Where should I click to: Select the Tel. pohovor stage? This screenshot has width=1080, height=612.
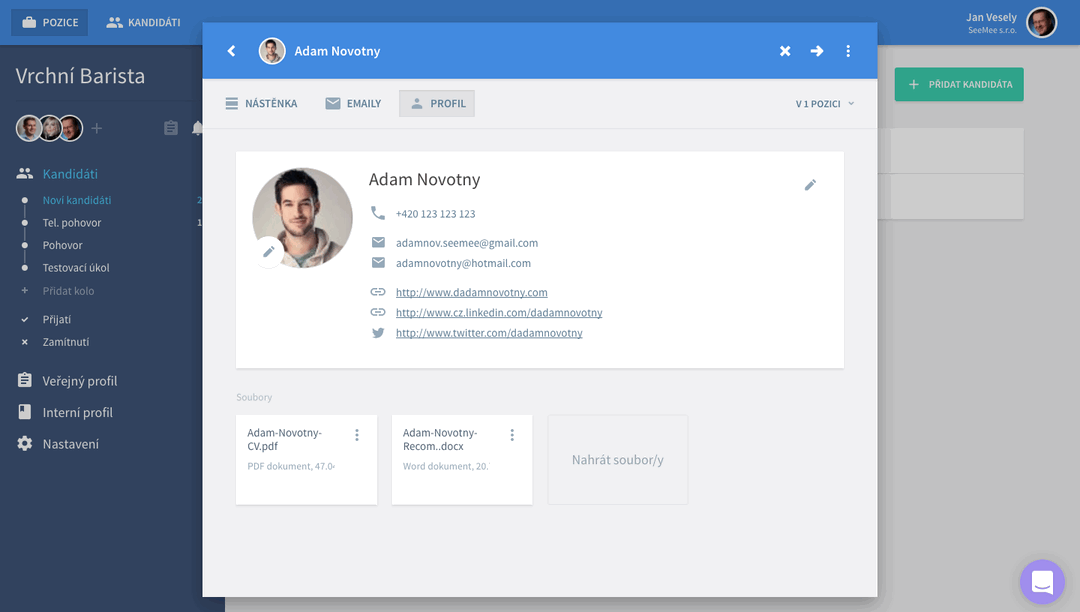tap(72, 222)
